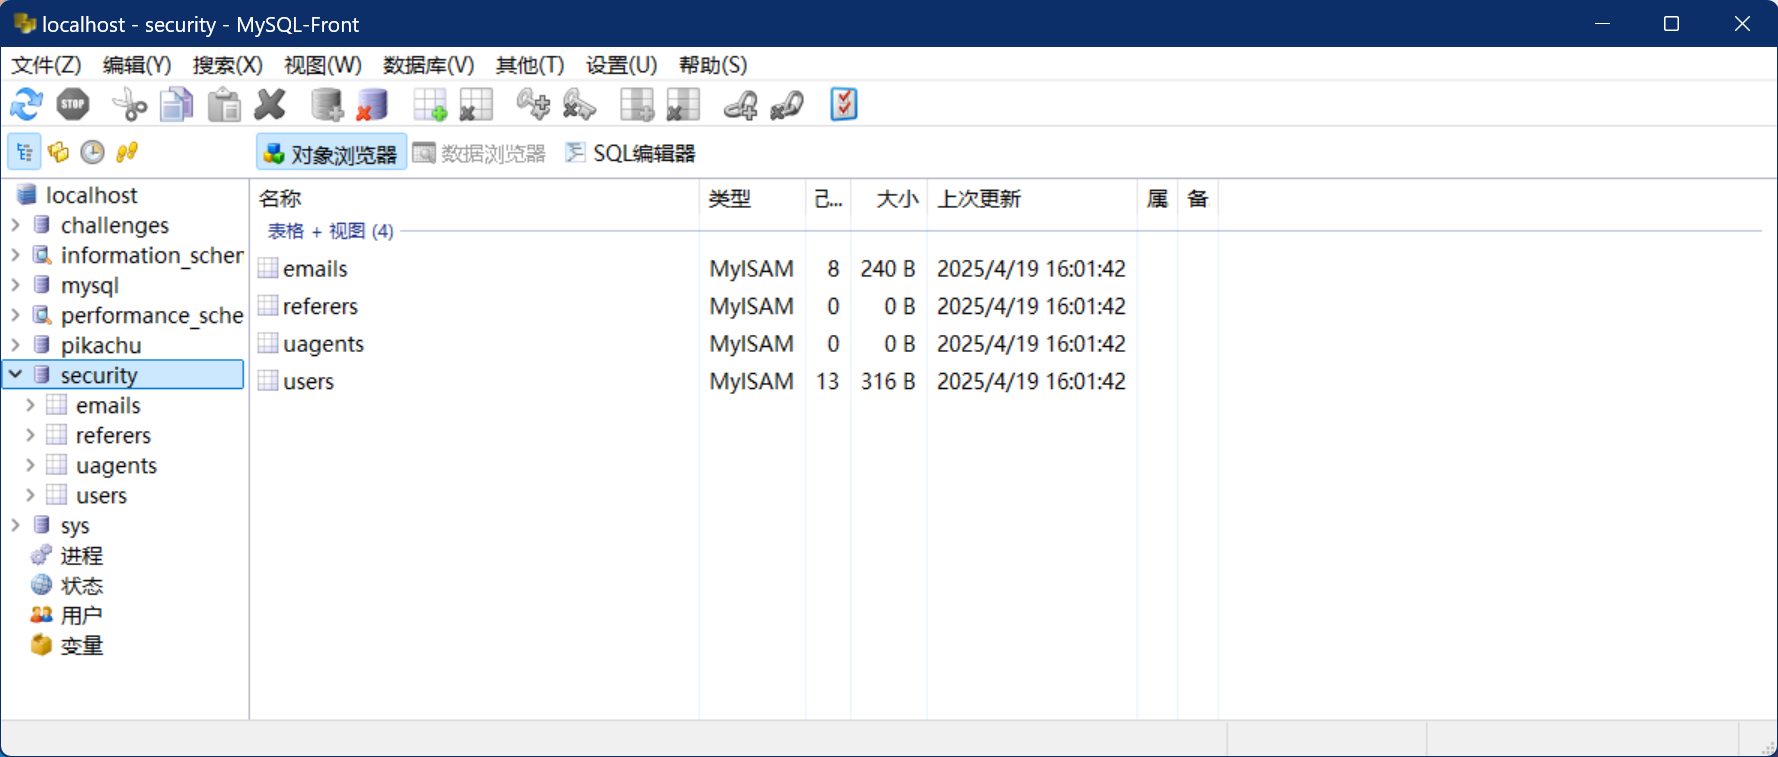
Task: Click the delete database icon
Action: click(372, 104)
